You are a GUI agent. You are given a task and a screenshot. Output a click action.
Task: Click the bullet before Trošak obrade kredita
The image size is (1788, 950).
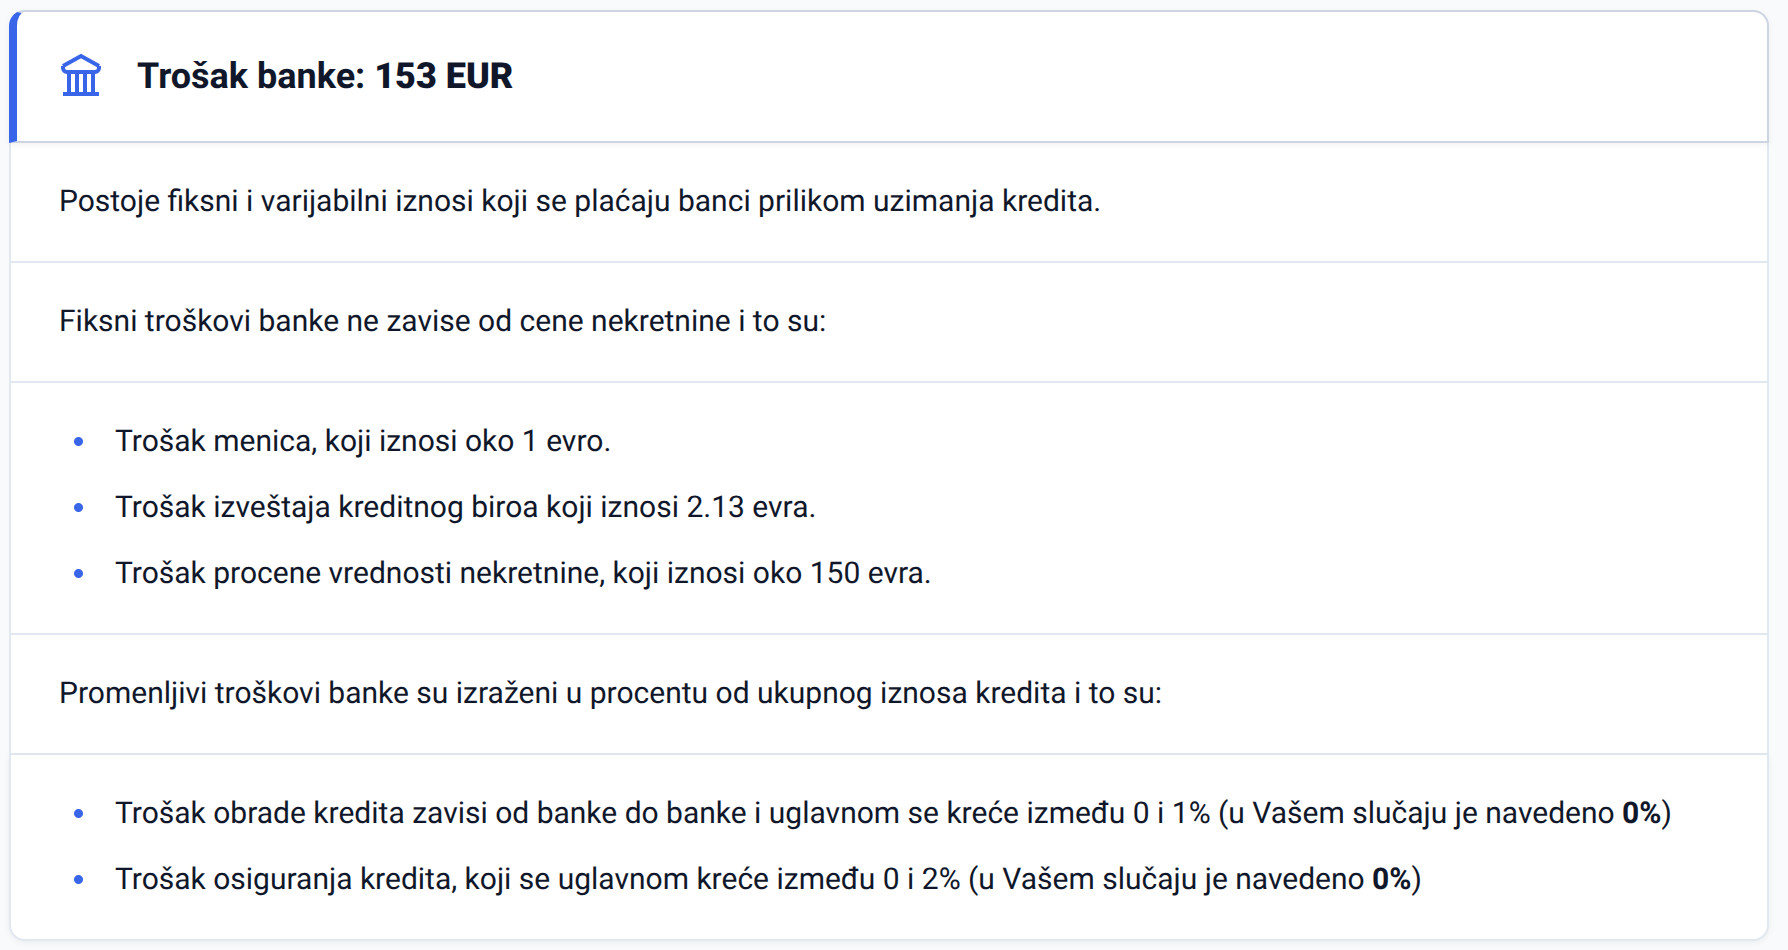(x=79, y=813)
